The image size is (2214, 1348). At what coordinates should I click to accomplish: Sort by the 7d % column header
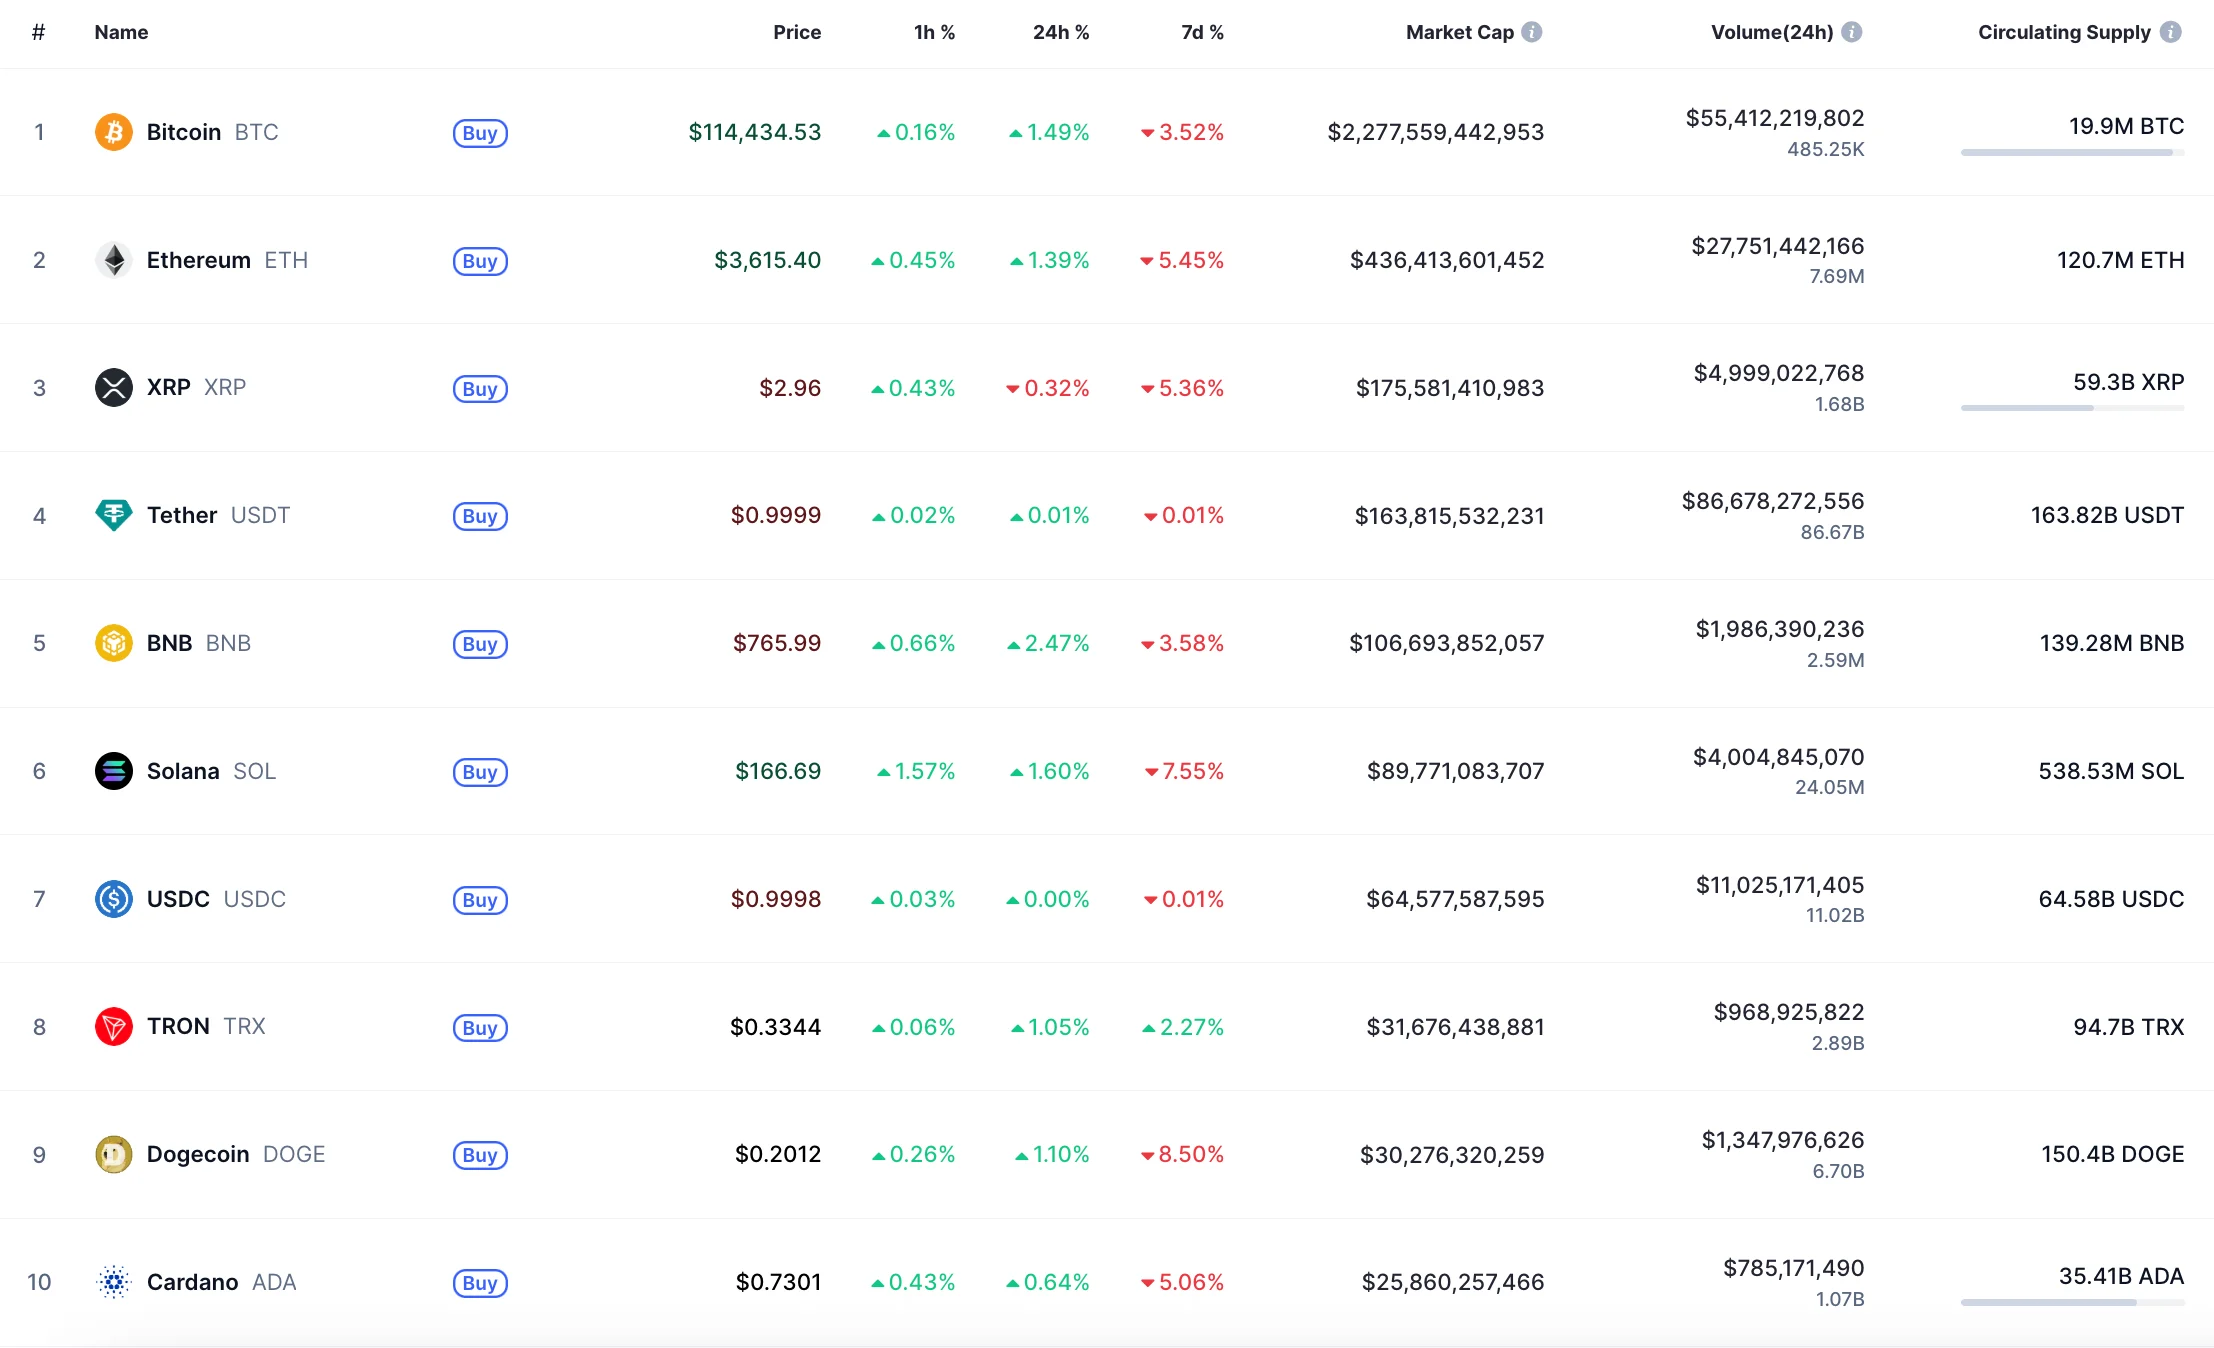tap(1202, 32)
